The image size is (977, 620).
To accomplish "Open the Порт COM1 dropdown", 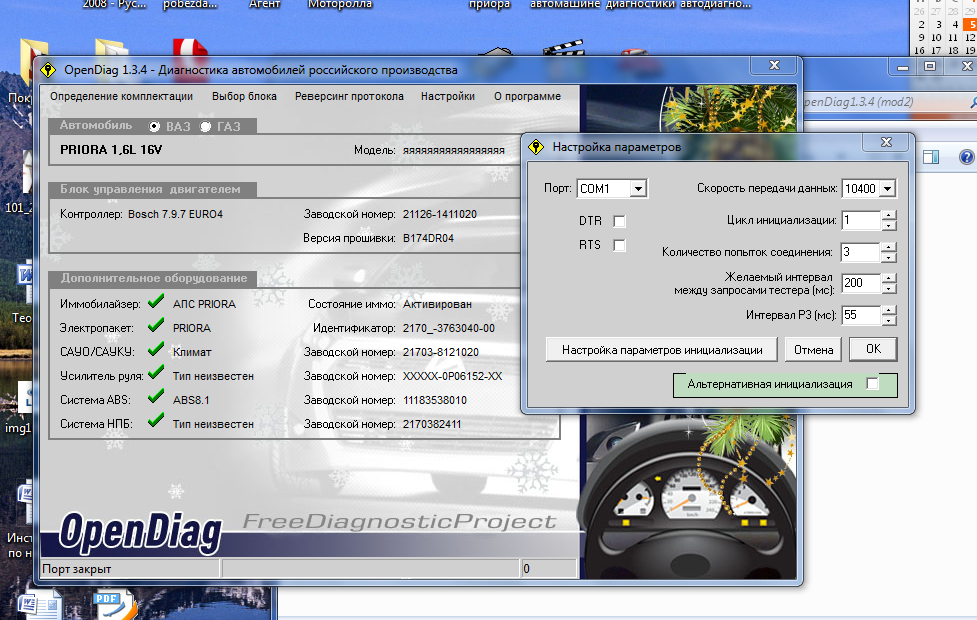I will (x=638, y=189).
